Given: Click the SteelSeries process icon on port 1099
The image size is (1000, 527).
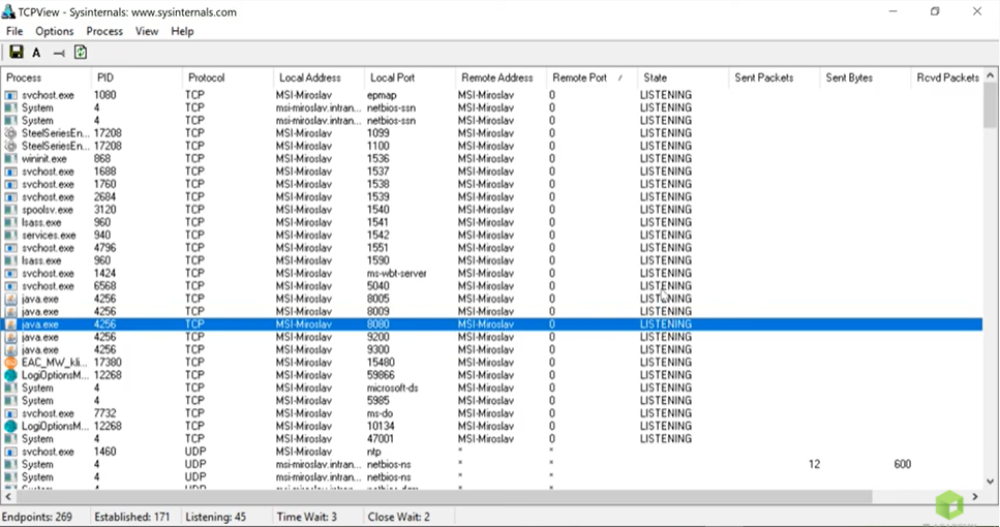Looking at the screenshot, I should tap(11, 133).
